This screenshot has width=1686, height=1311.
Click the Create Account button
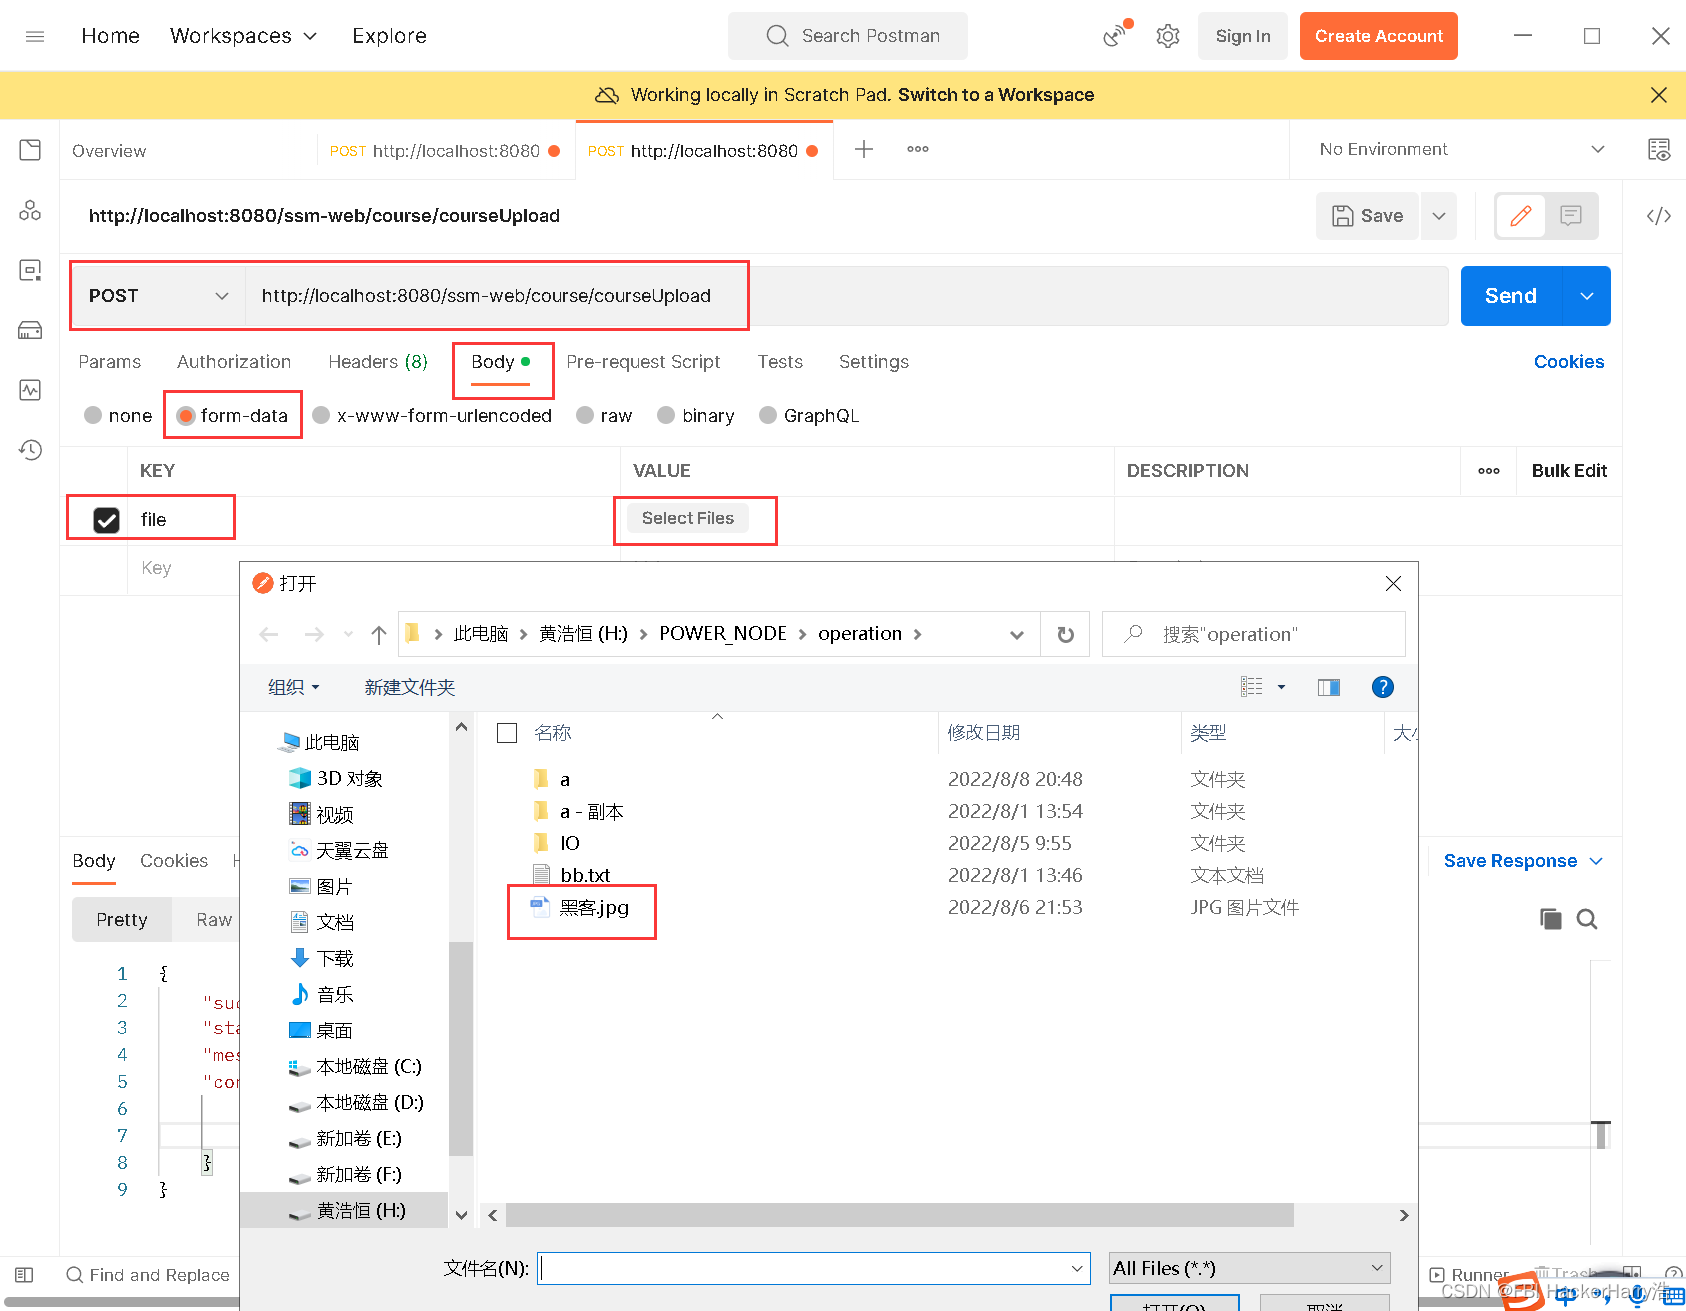(x=1378, y=36)
